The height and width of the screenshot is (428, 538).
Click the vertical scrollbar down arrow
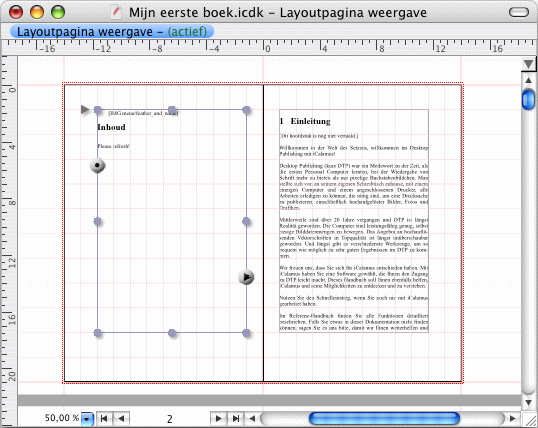pos(528,403)
